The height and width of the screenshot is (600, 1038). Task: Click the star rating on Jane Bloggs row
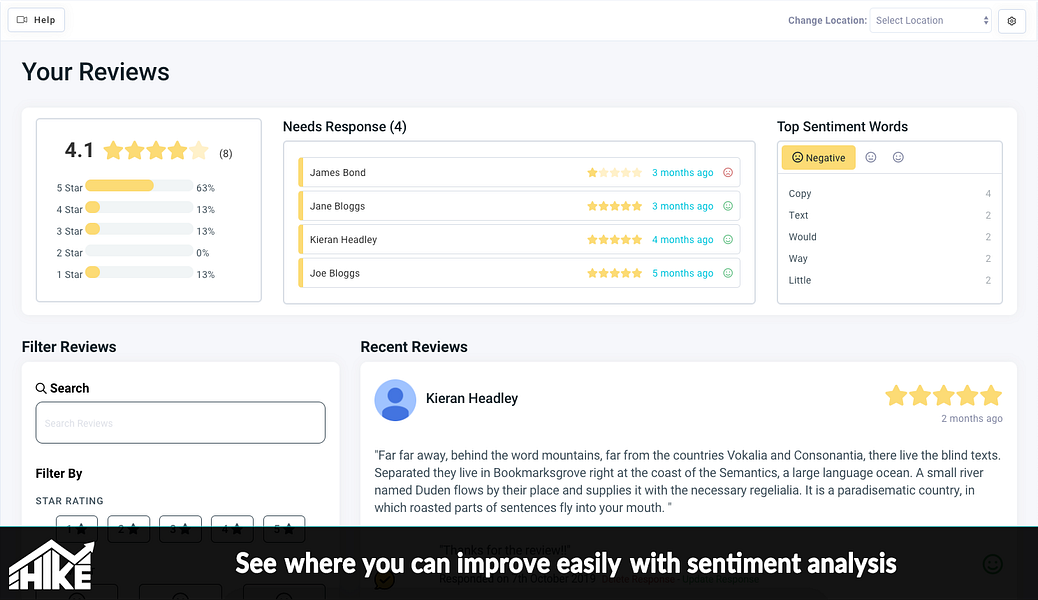[614, 206]
